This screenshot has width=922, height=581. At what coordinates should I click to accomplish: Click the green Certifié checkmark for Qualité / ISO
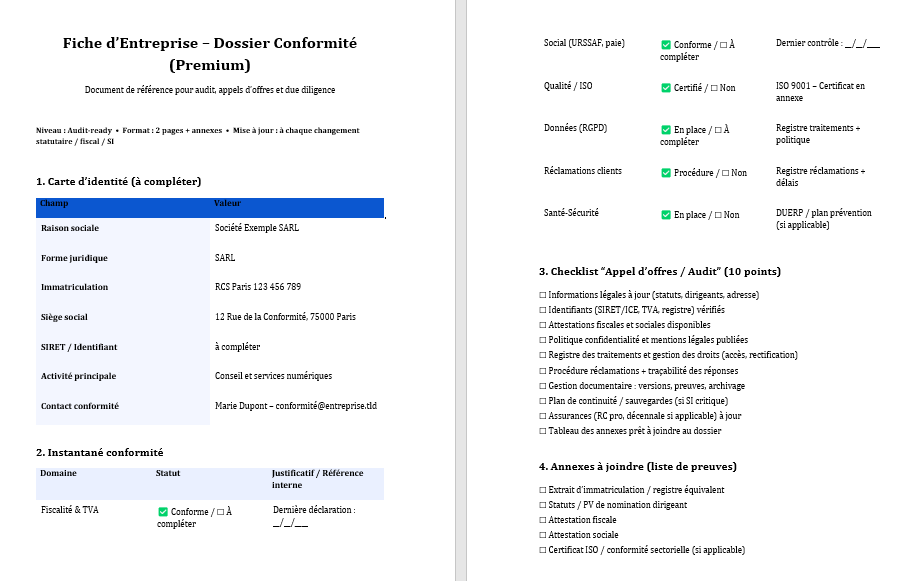666,88
